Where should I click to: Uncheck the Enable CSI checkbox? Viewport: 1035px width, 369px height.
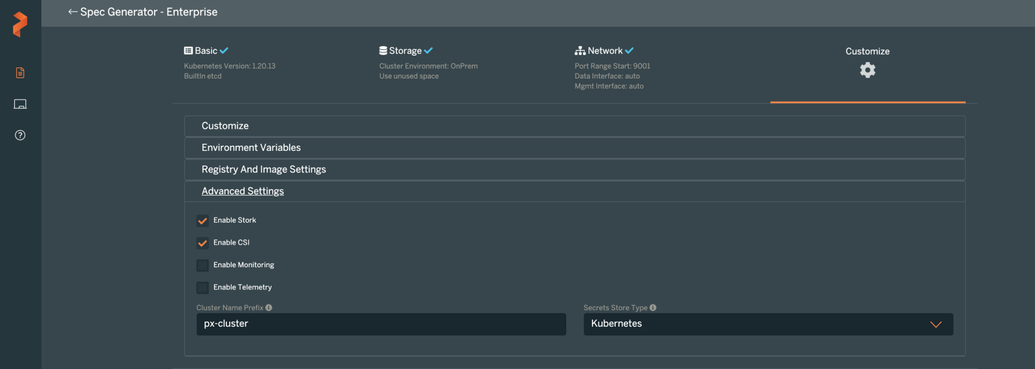(x=203, y=243)
